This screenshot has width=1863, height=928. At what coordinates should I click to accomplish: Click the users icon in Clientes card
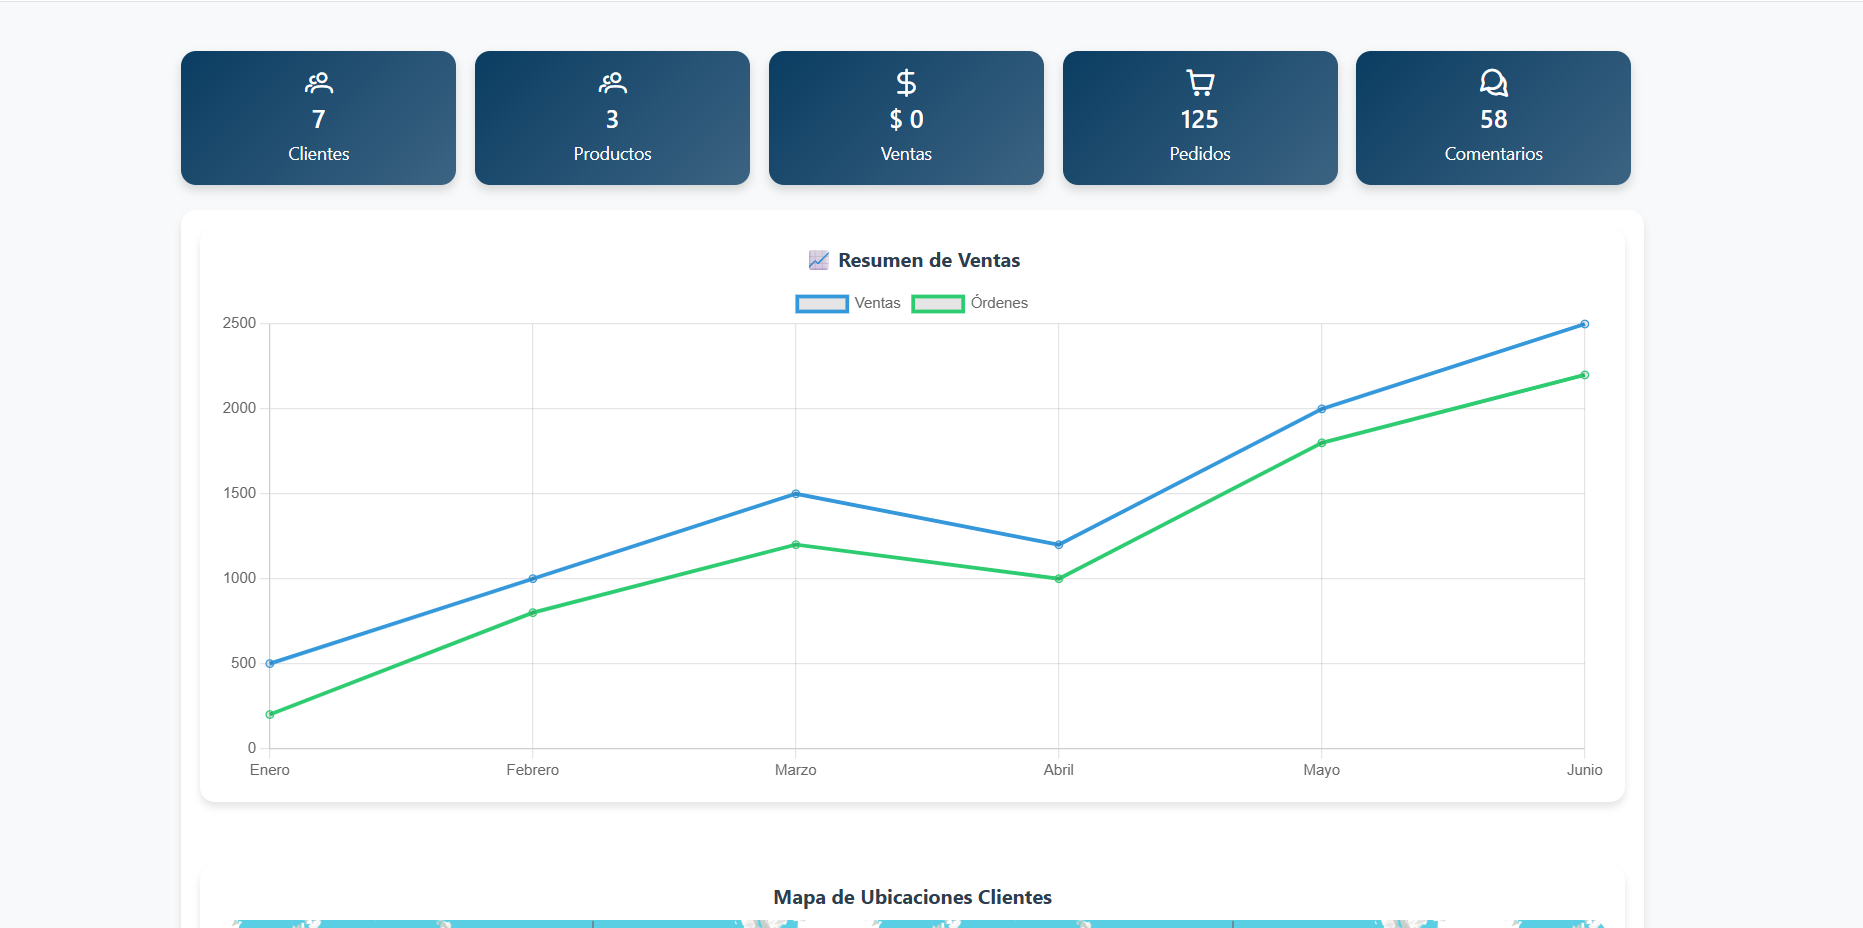pyautogui.click(x=318, y=83)
